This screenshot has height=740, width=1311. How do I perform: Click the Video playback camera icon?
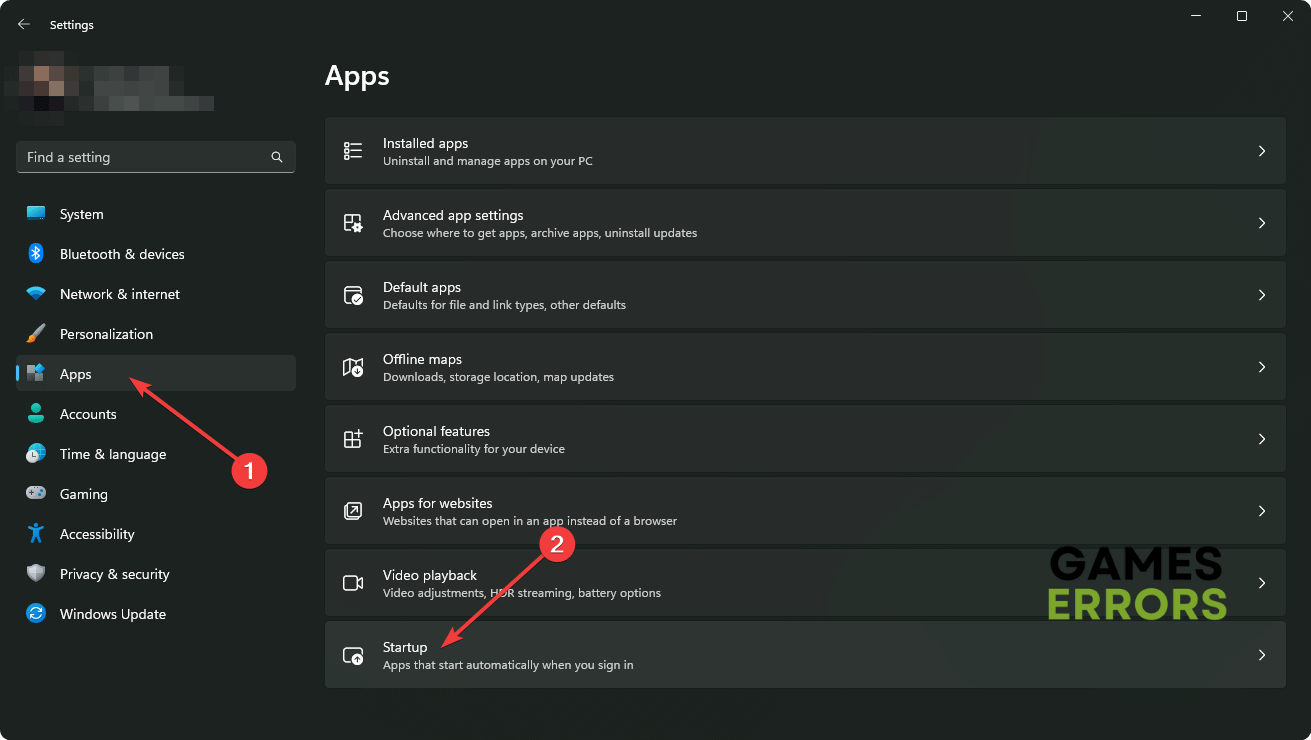tap(353, 583)
